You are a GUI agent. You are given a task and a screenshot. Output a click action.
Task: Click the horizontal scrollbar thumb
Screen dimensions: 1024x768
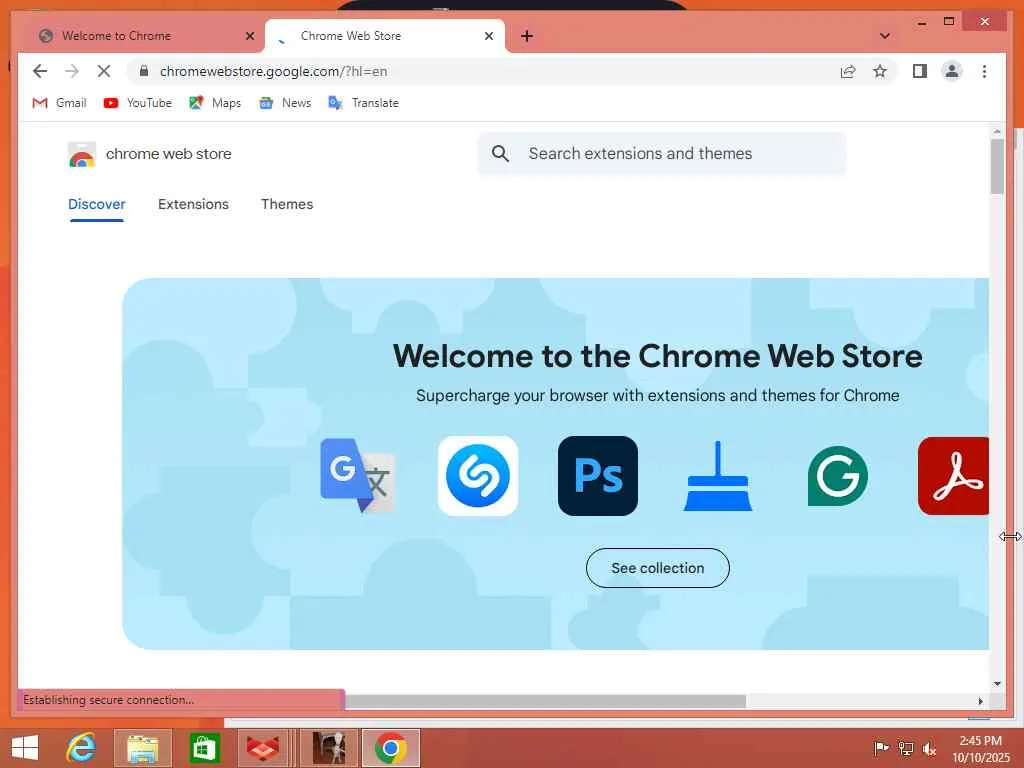point(545,701)
